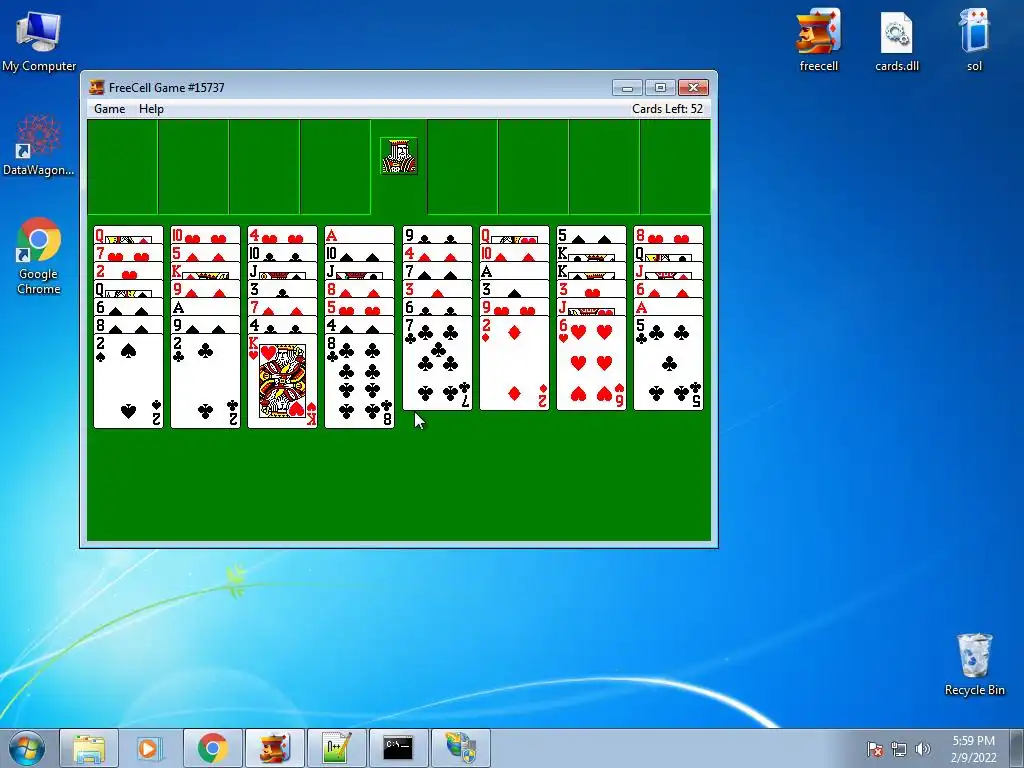The image size is (1024, 768).
Task: Click the four of clubs card
Action: tap(282, 325)
